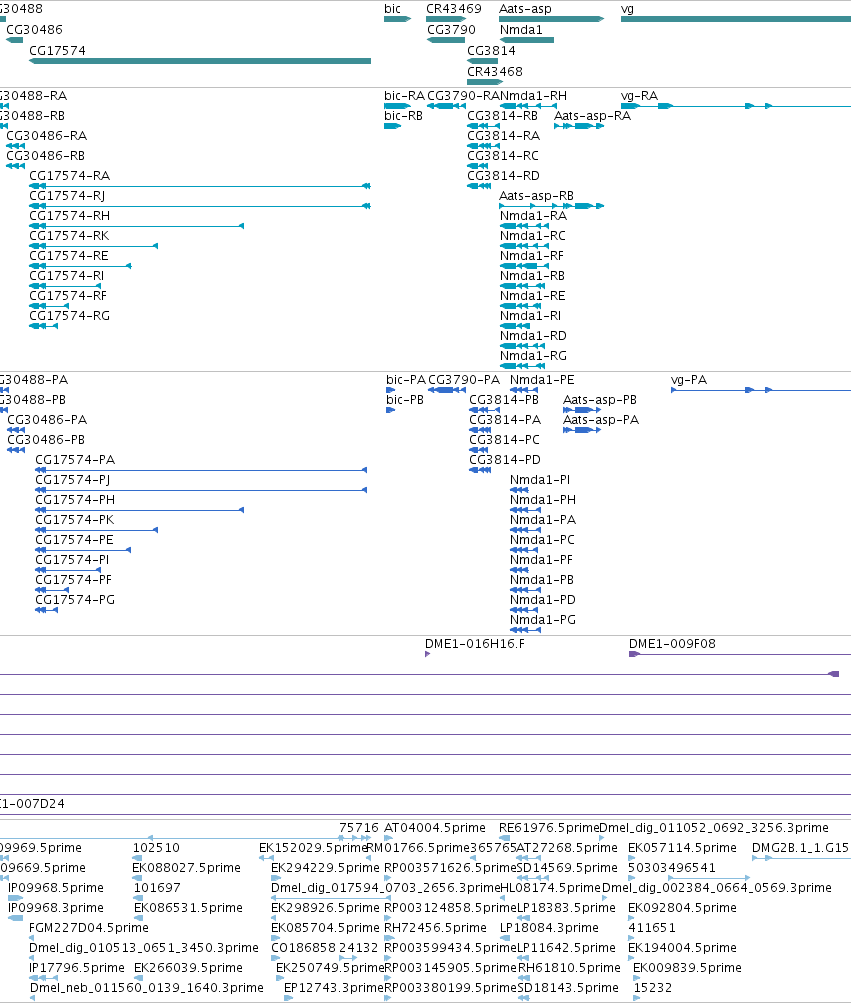Select the CG17574-PK protein label
This screenshot has height=1003, width=851.
75,519
